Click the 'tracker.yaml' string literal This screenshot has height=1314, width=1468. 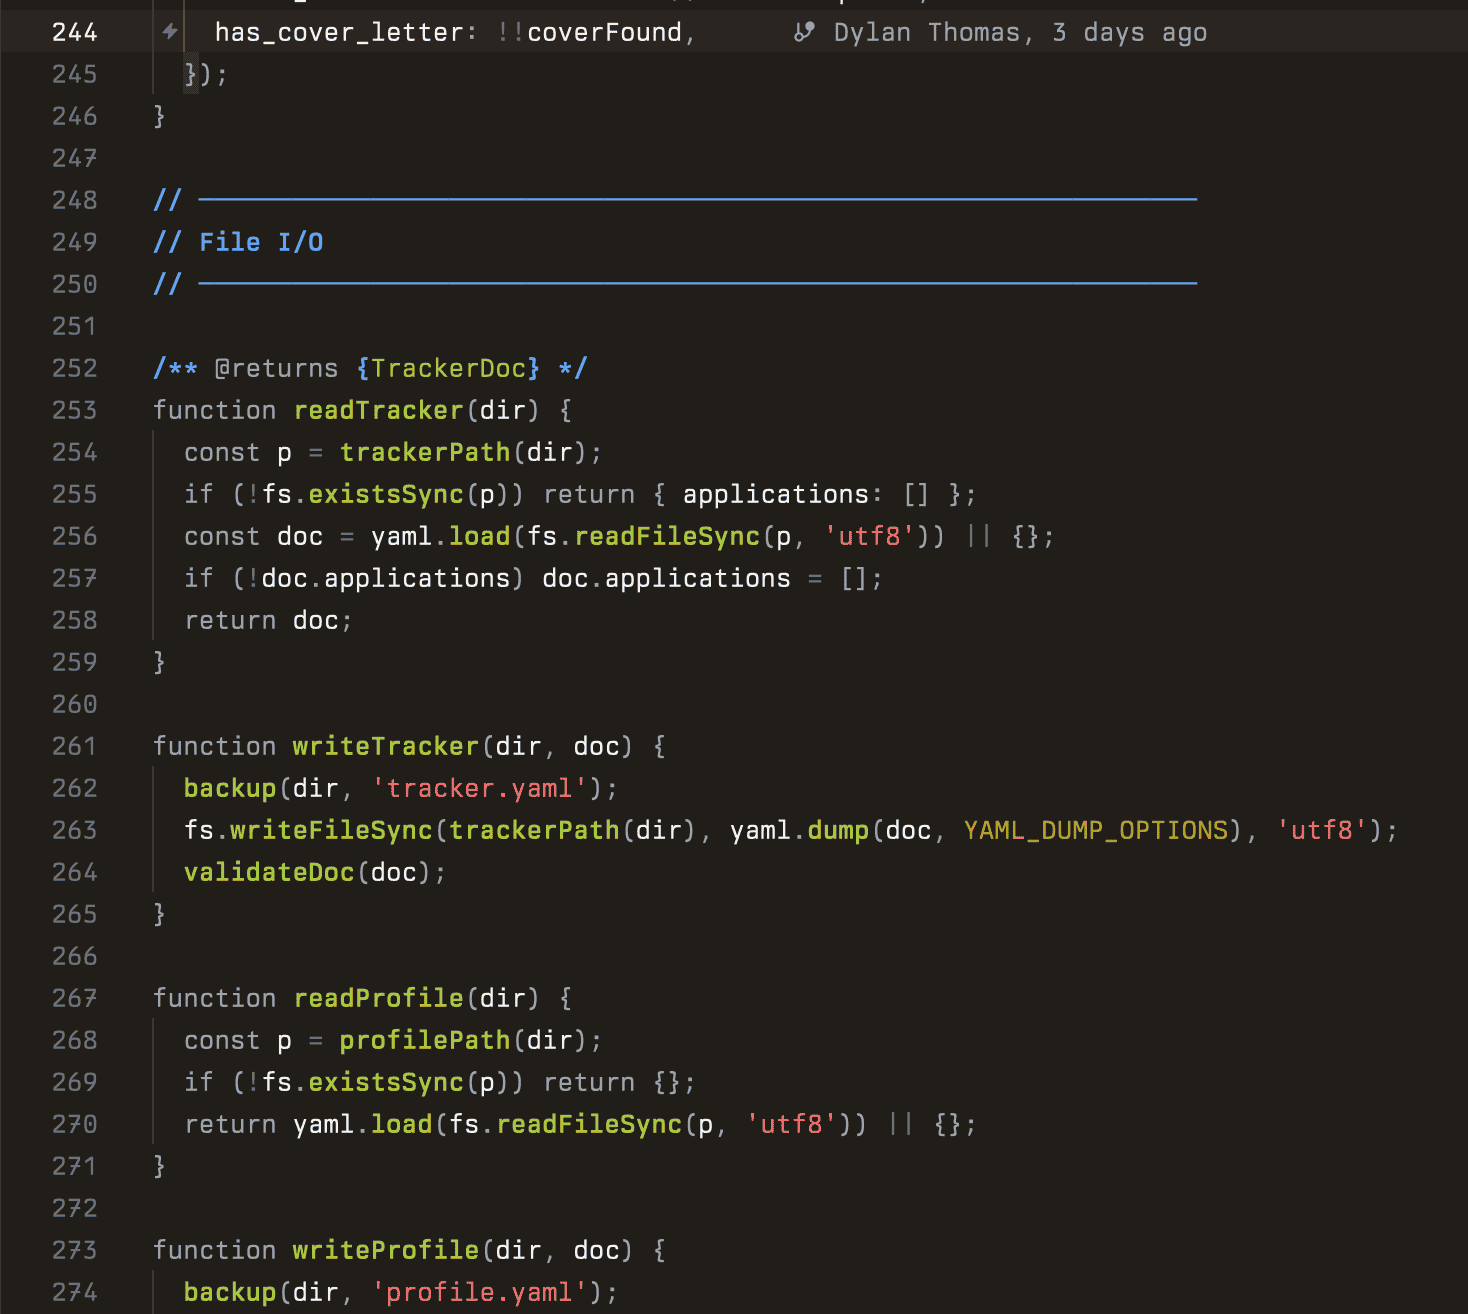[x=479, y=788]
